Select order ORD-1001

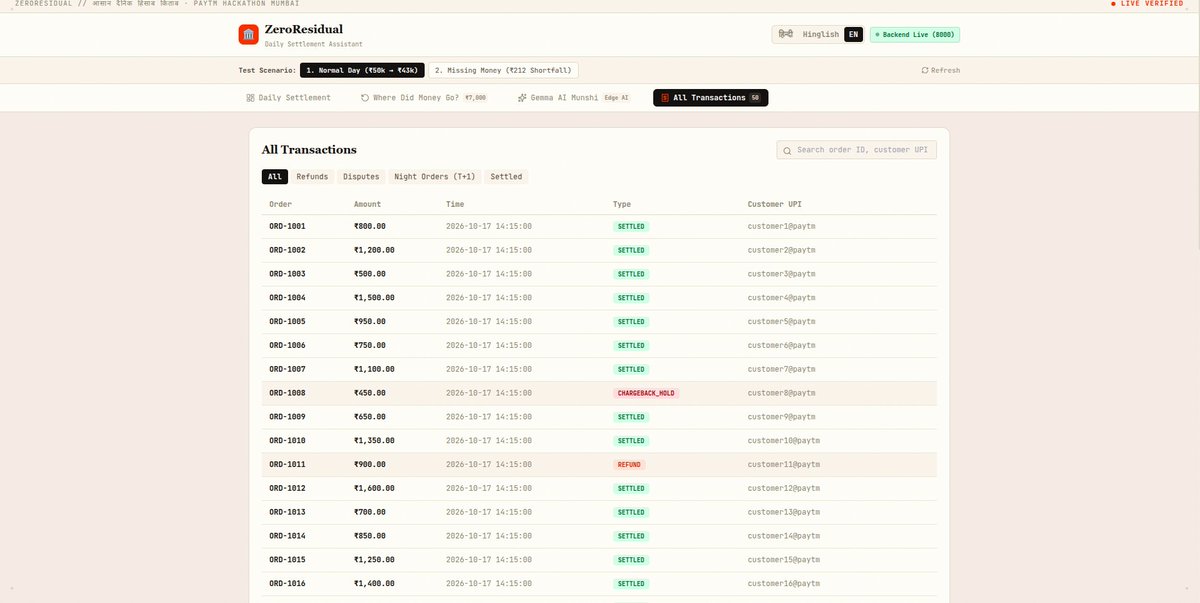pyautogui.click(x=599, y=226)
